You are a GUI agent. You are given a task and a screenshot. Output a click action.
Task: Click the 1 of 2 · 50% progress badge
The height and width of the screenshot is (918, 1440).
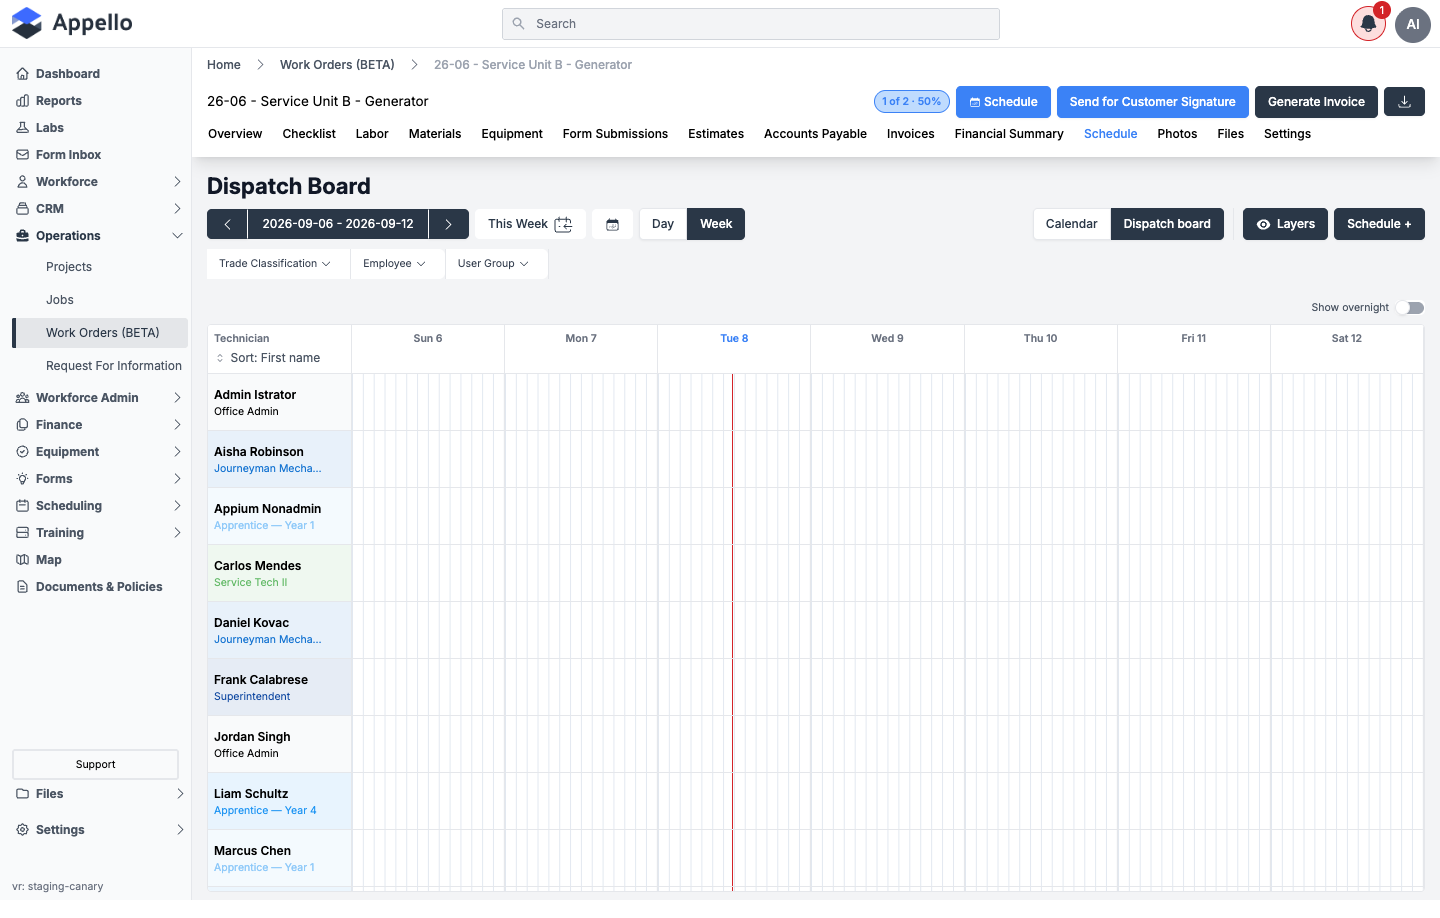(912, 102)
